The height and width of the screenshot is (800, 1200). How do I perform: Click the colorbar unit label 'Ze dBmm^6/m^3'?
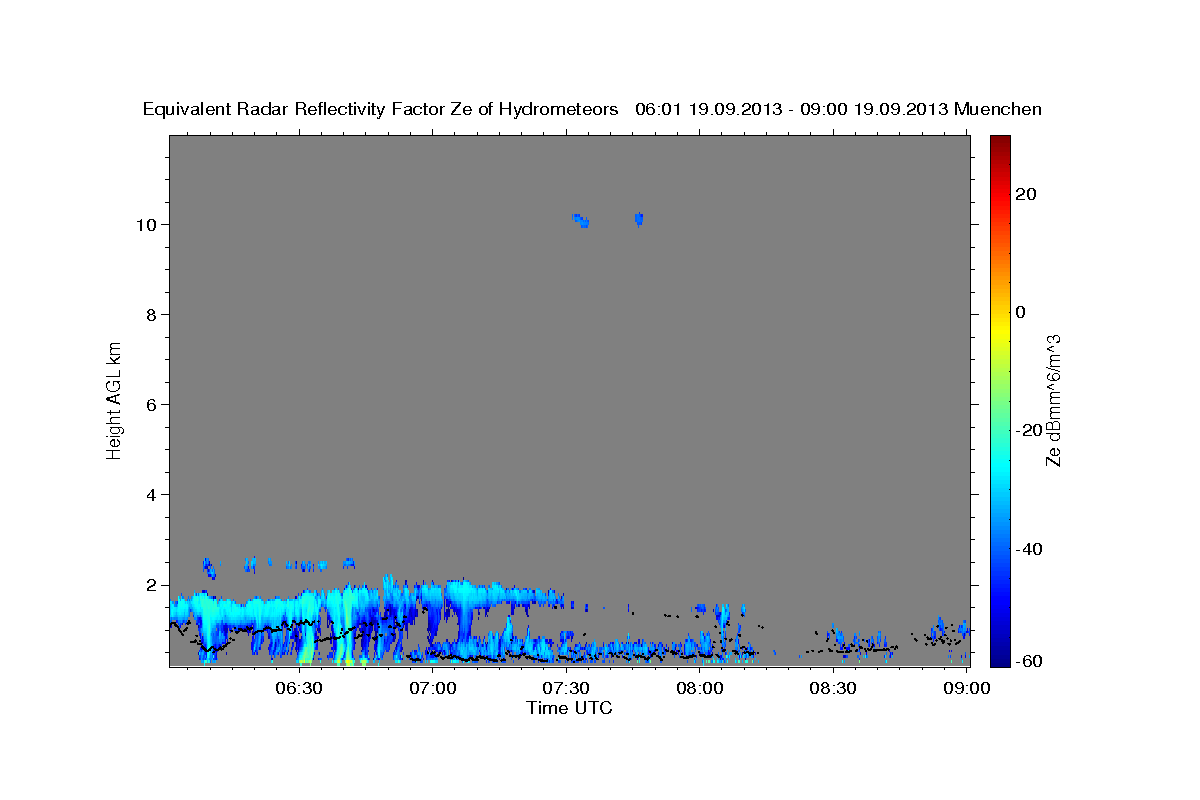pyautogui.click(x=1053, y=399)
